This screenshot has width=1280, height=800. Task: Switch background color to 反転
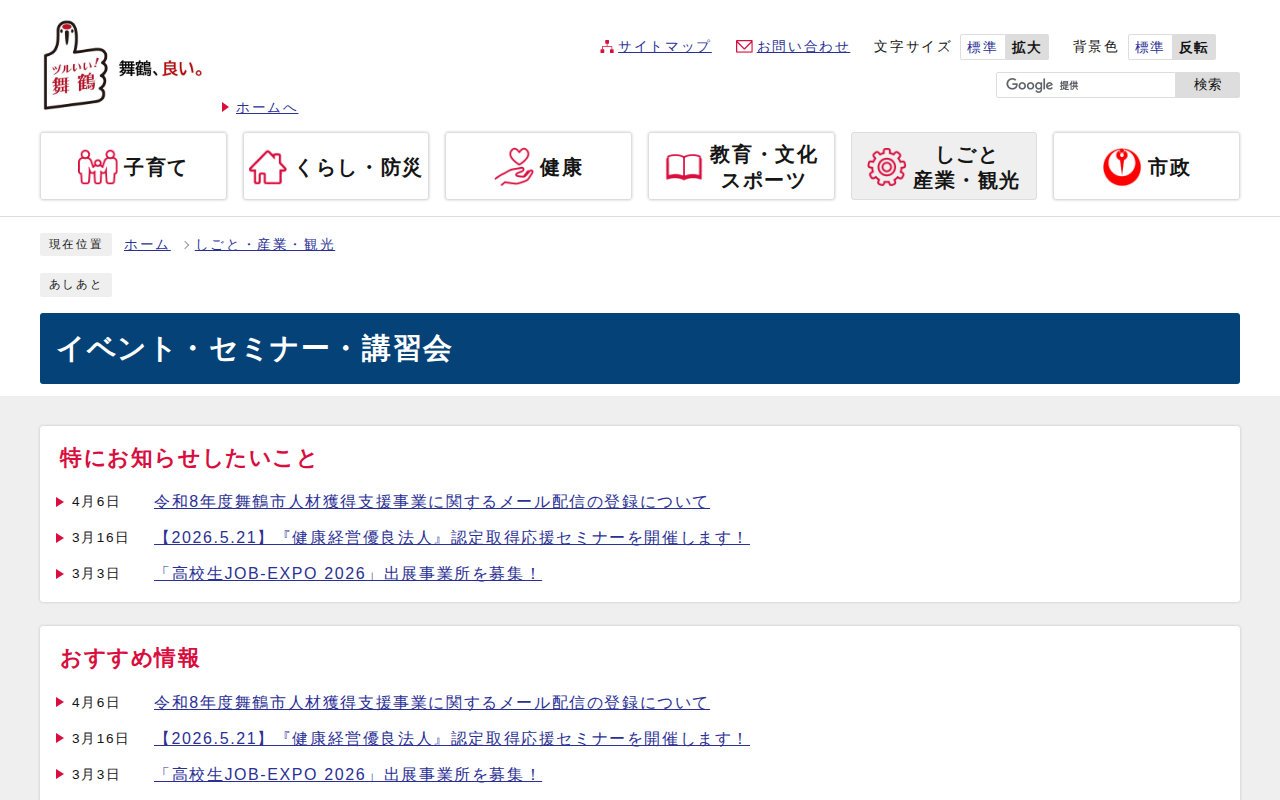point(1194,47)
